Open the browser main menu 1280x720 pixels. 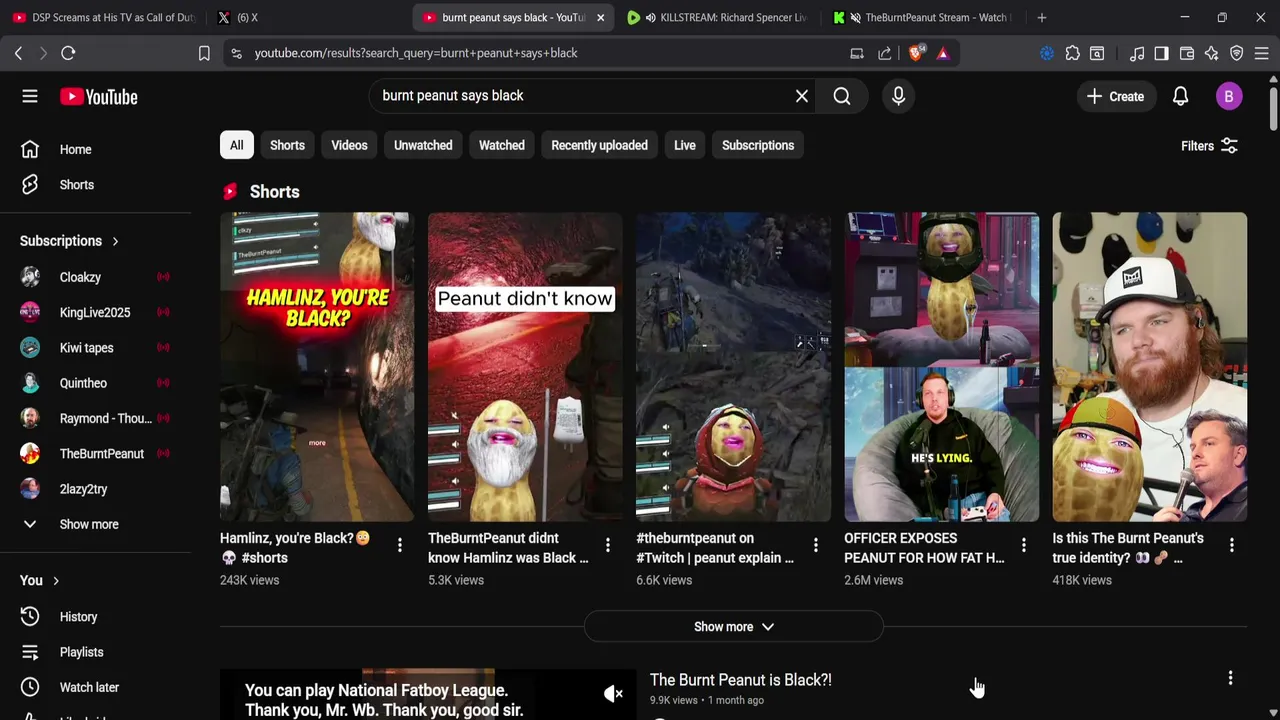pos(1262,53)
